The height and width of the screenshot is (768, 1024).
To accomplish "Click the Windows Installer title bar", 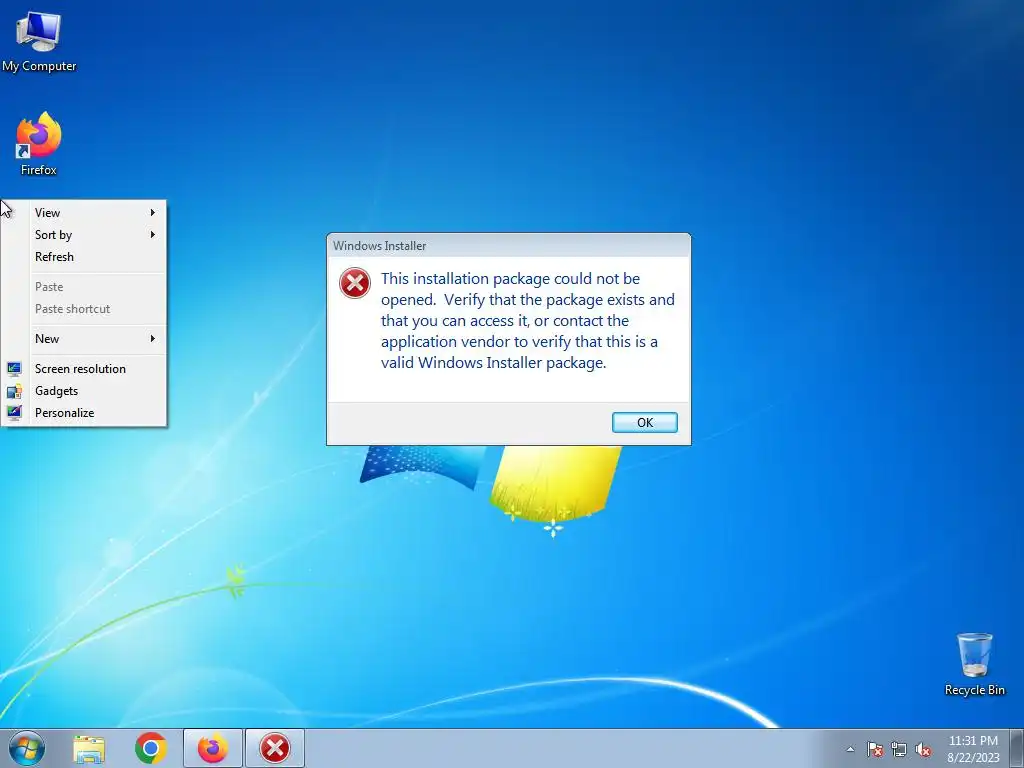I will (x=508, y=246).
